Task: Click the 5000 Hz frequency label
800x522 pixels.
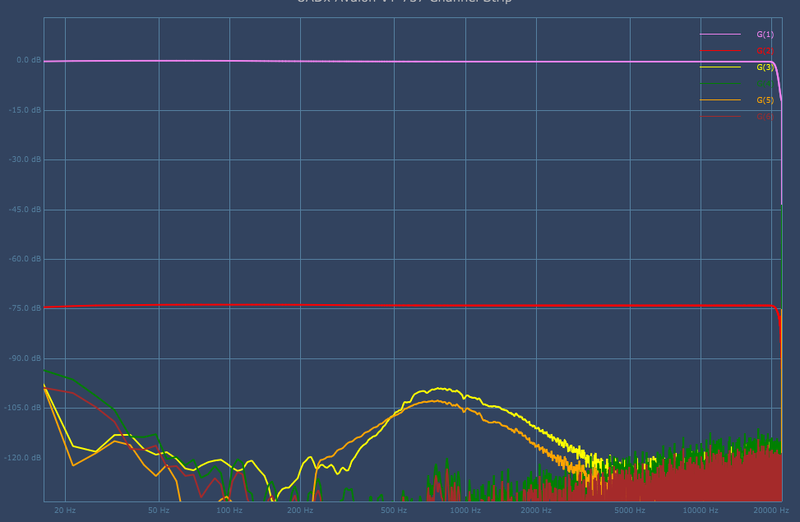Action: (x=630, y=510)
